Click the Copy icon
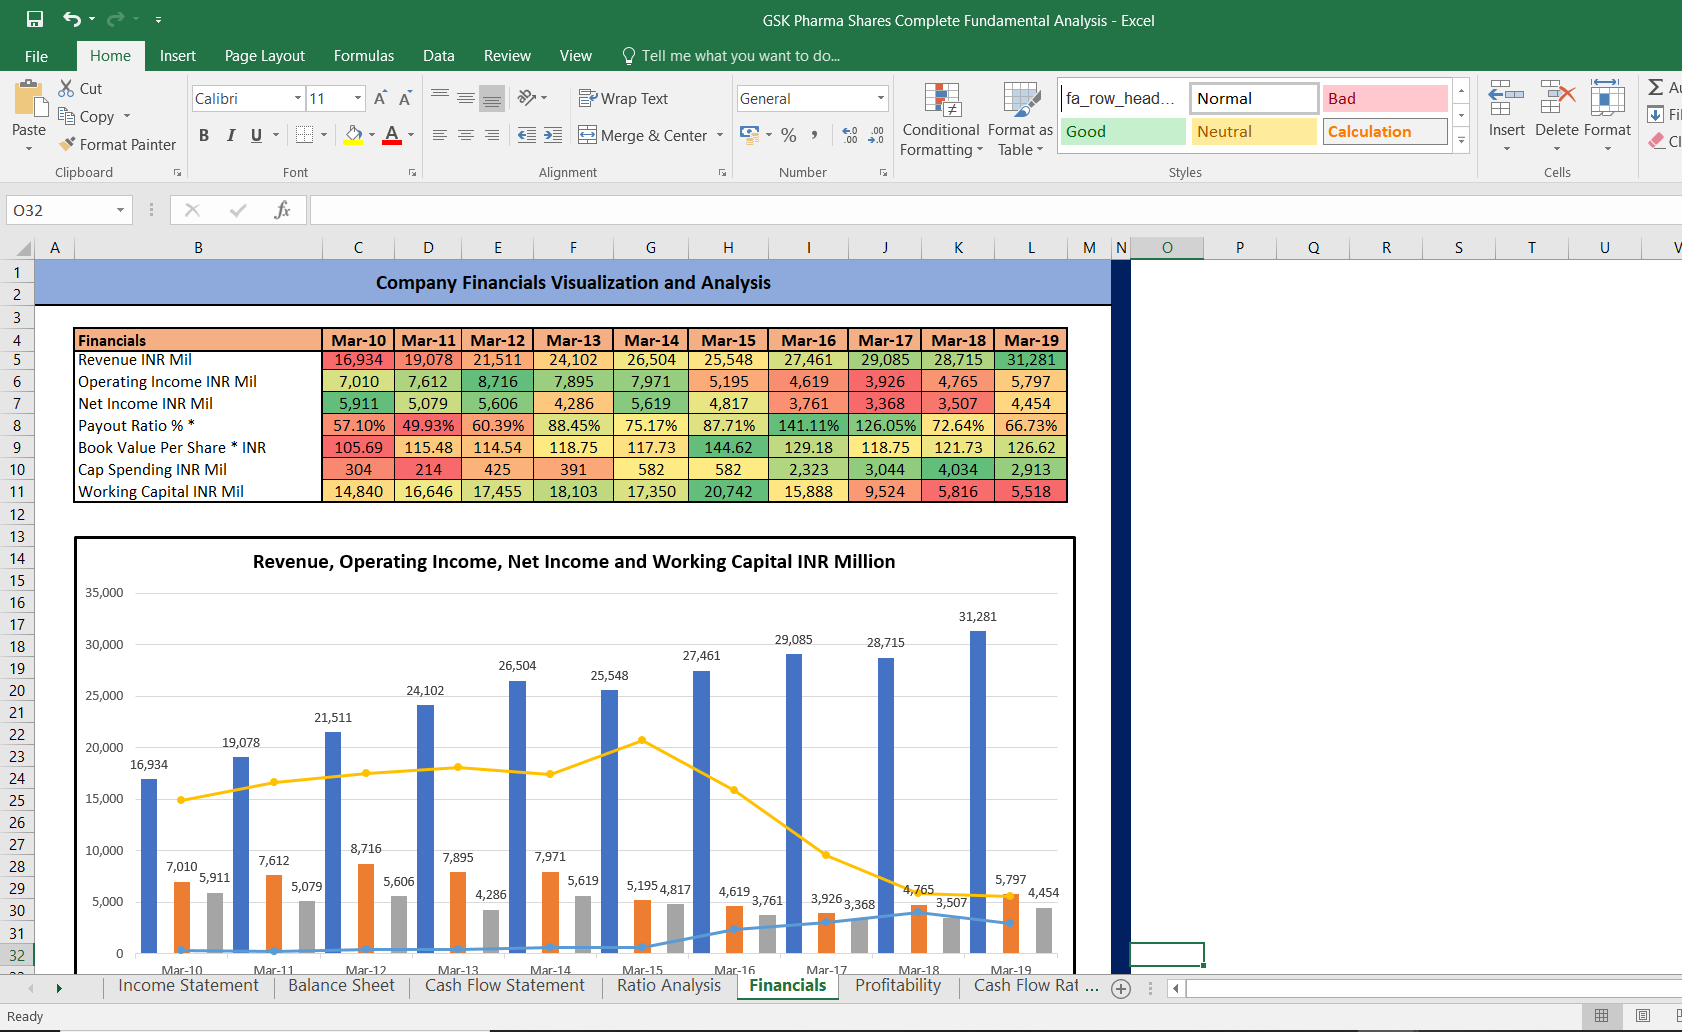This screenshot has width=1682, height=1032. (x=67, y=116)
